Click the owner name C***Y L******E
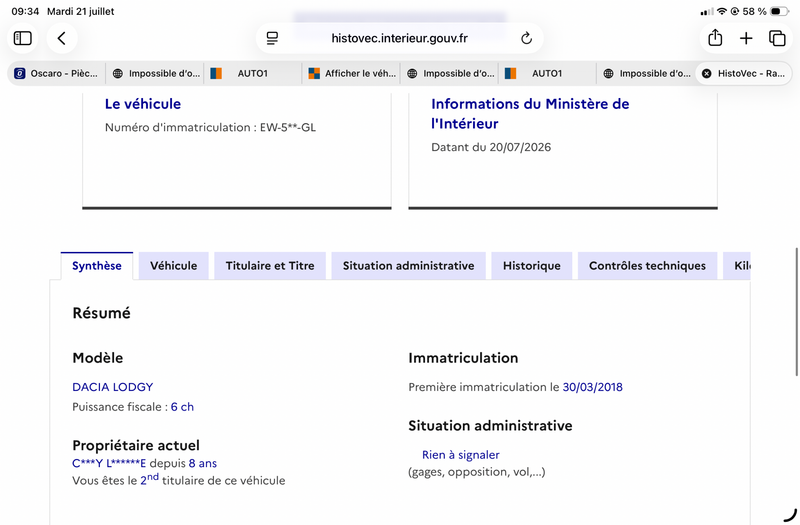The image size is (800, 525). pyautogui.click(x=109, y=463)
